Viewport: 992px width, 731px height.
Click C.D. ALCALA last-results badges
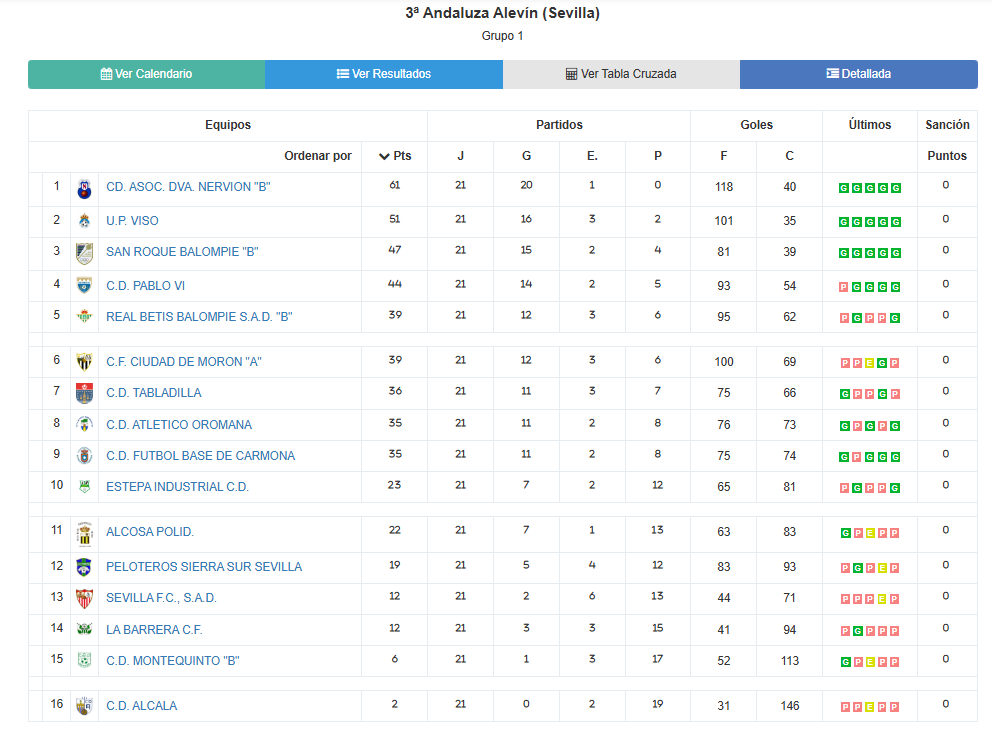(870, 707)
